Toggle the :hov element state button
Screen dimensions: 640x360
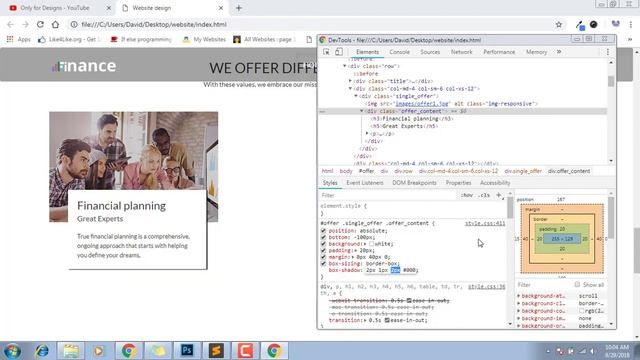pos(467,195)
